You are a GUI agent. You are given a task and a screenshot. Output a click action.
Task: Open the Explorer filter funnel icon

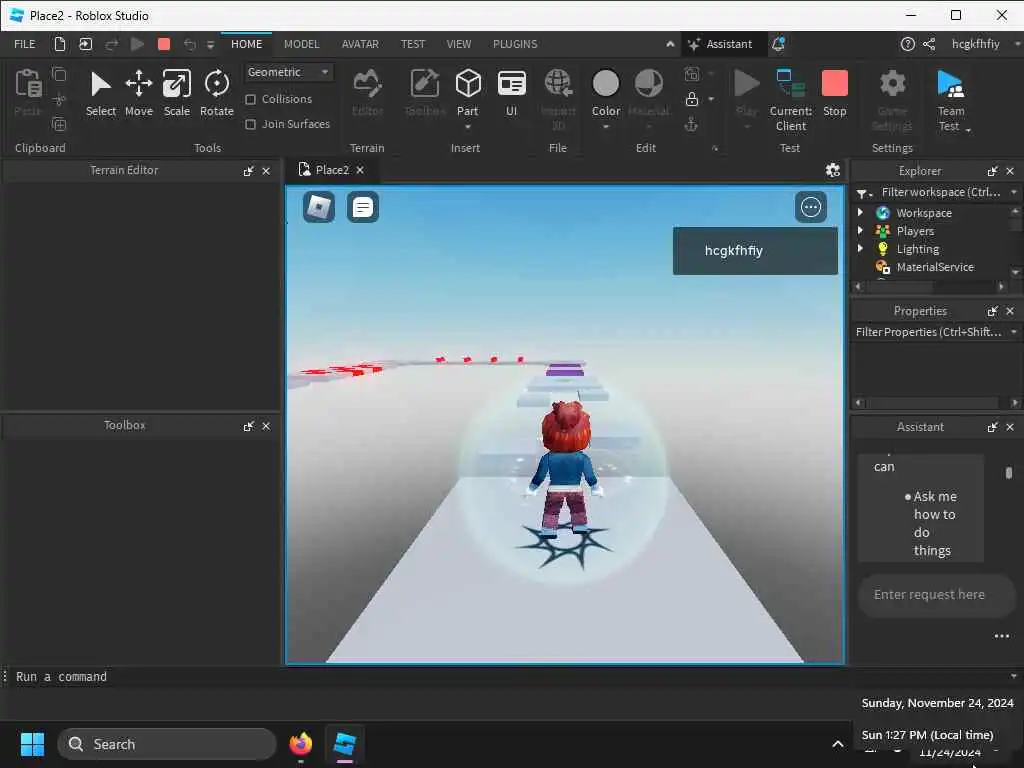point(863,193)
